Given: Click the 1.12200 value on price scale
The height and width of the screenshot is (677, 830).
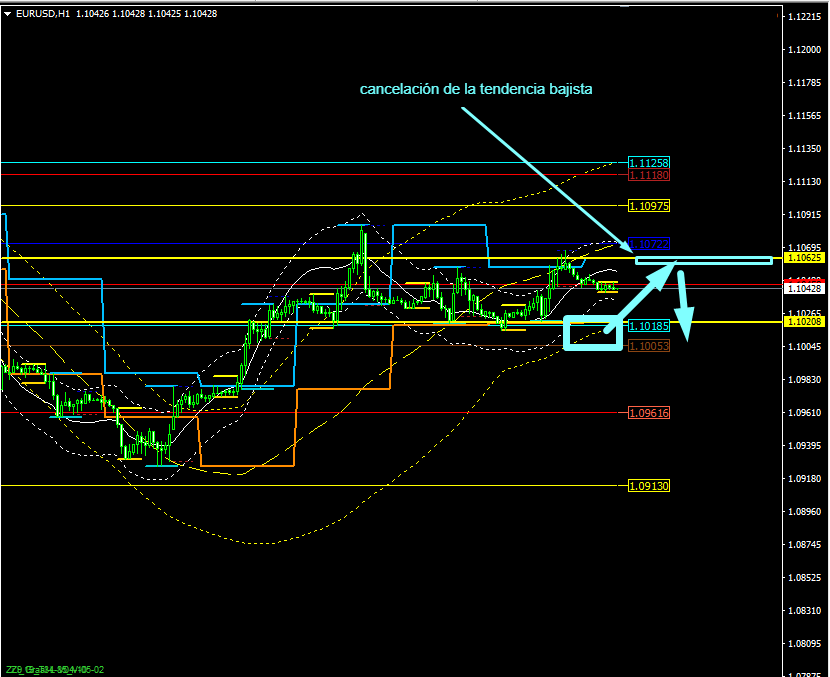Looking at the screenshot, I should coord(804,50).
